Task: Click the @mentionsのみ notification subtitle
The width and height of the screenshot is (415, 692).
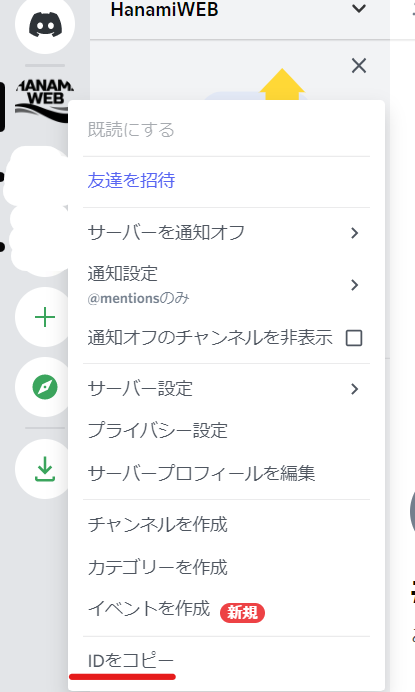Action: click(138, 298)
